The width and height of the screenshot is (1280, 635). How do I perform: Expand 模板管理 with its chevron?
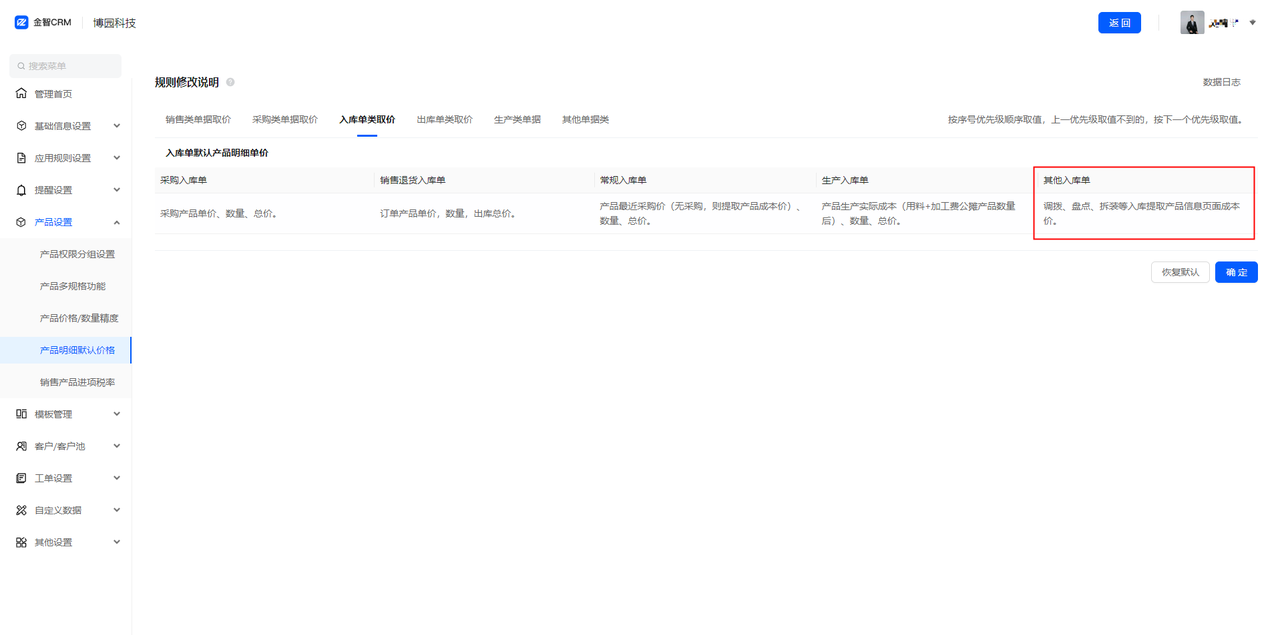pos(117,414)
